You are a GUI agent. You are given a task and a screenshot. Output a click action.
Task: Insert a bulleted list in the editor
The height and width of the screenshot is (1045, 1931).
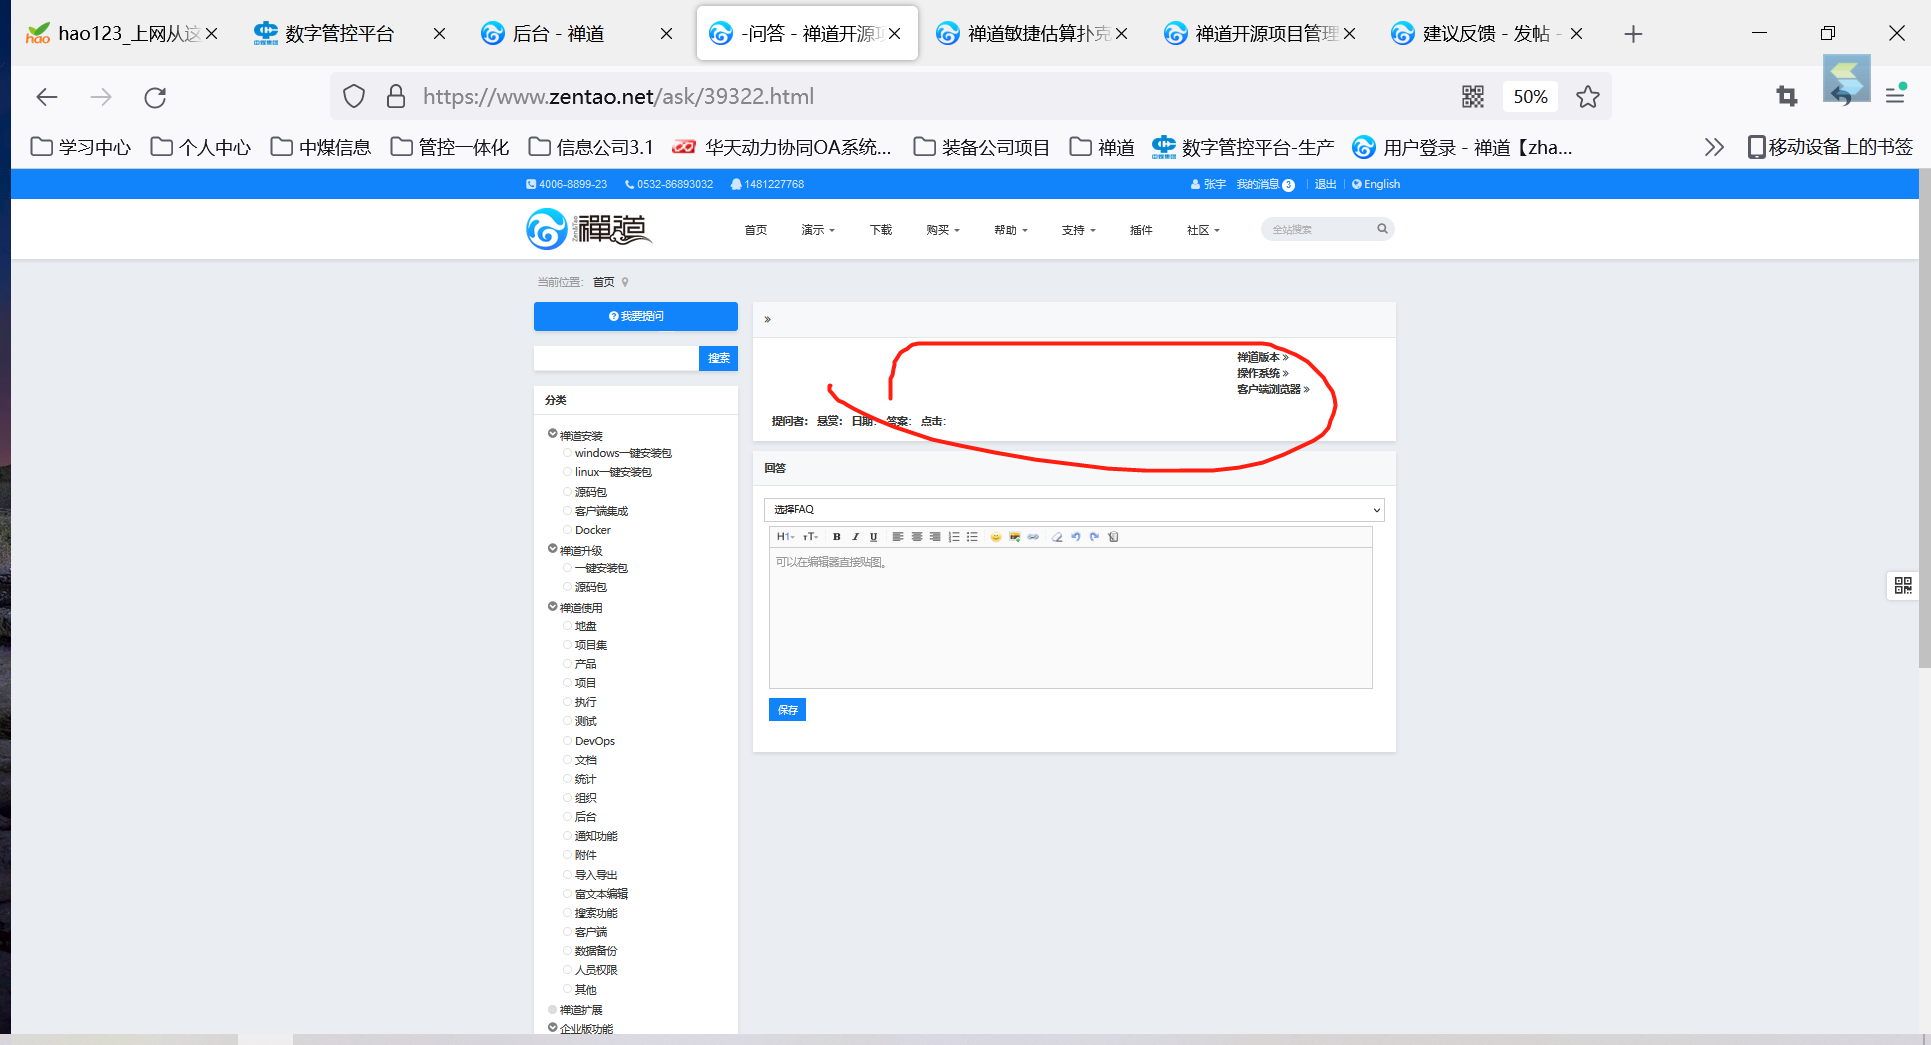tap(972, 537)
